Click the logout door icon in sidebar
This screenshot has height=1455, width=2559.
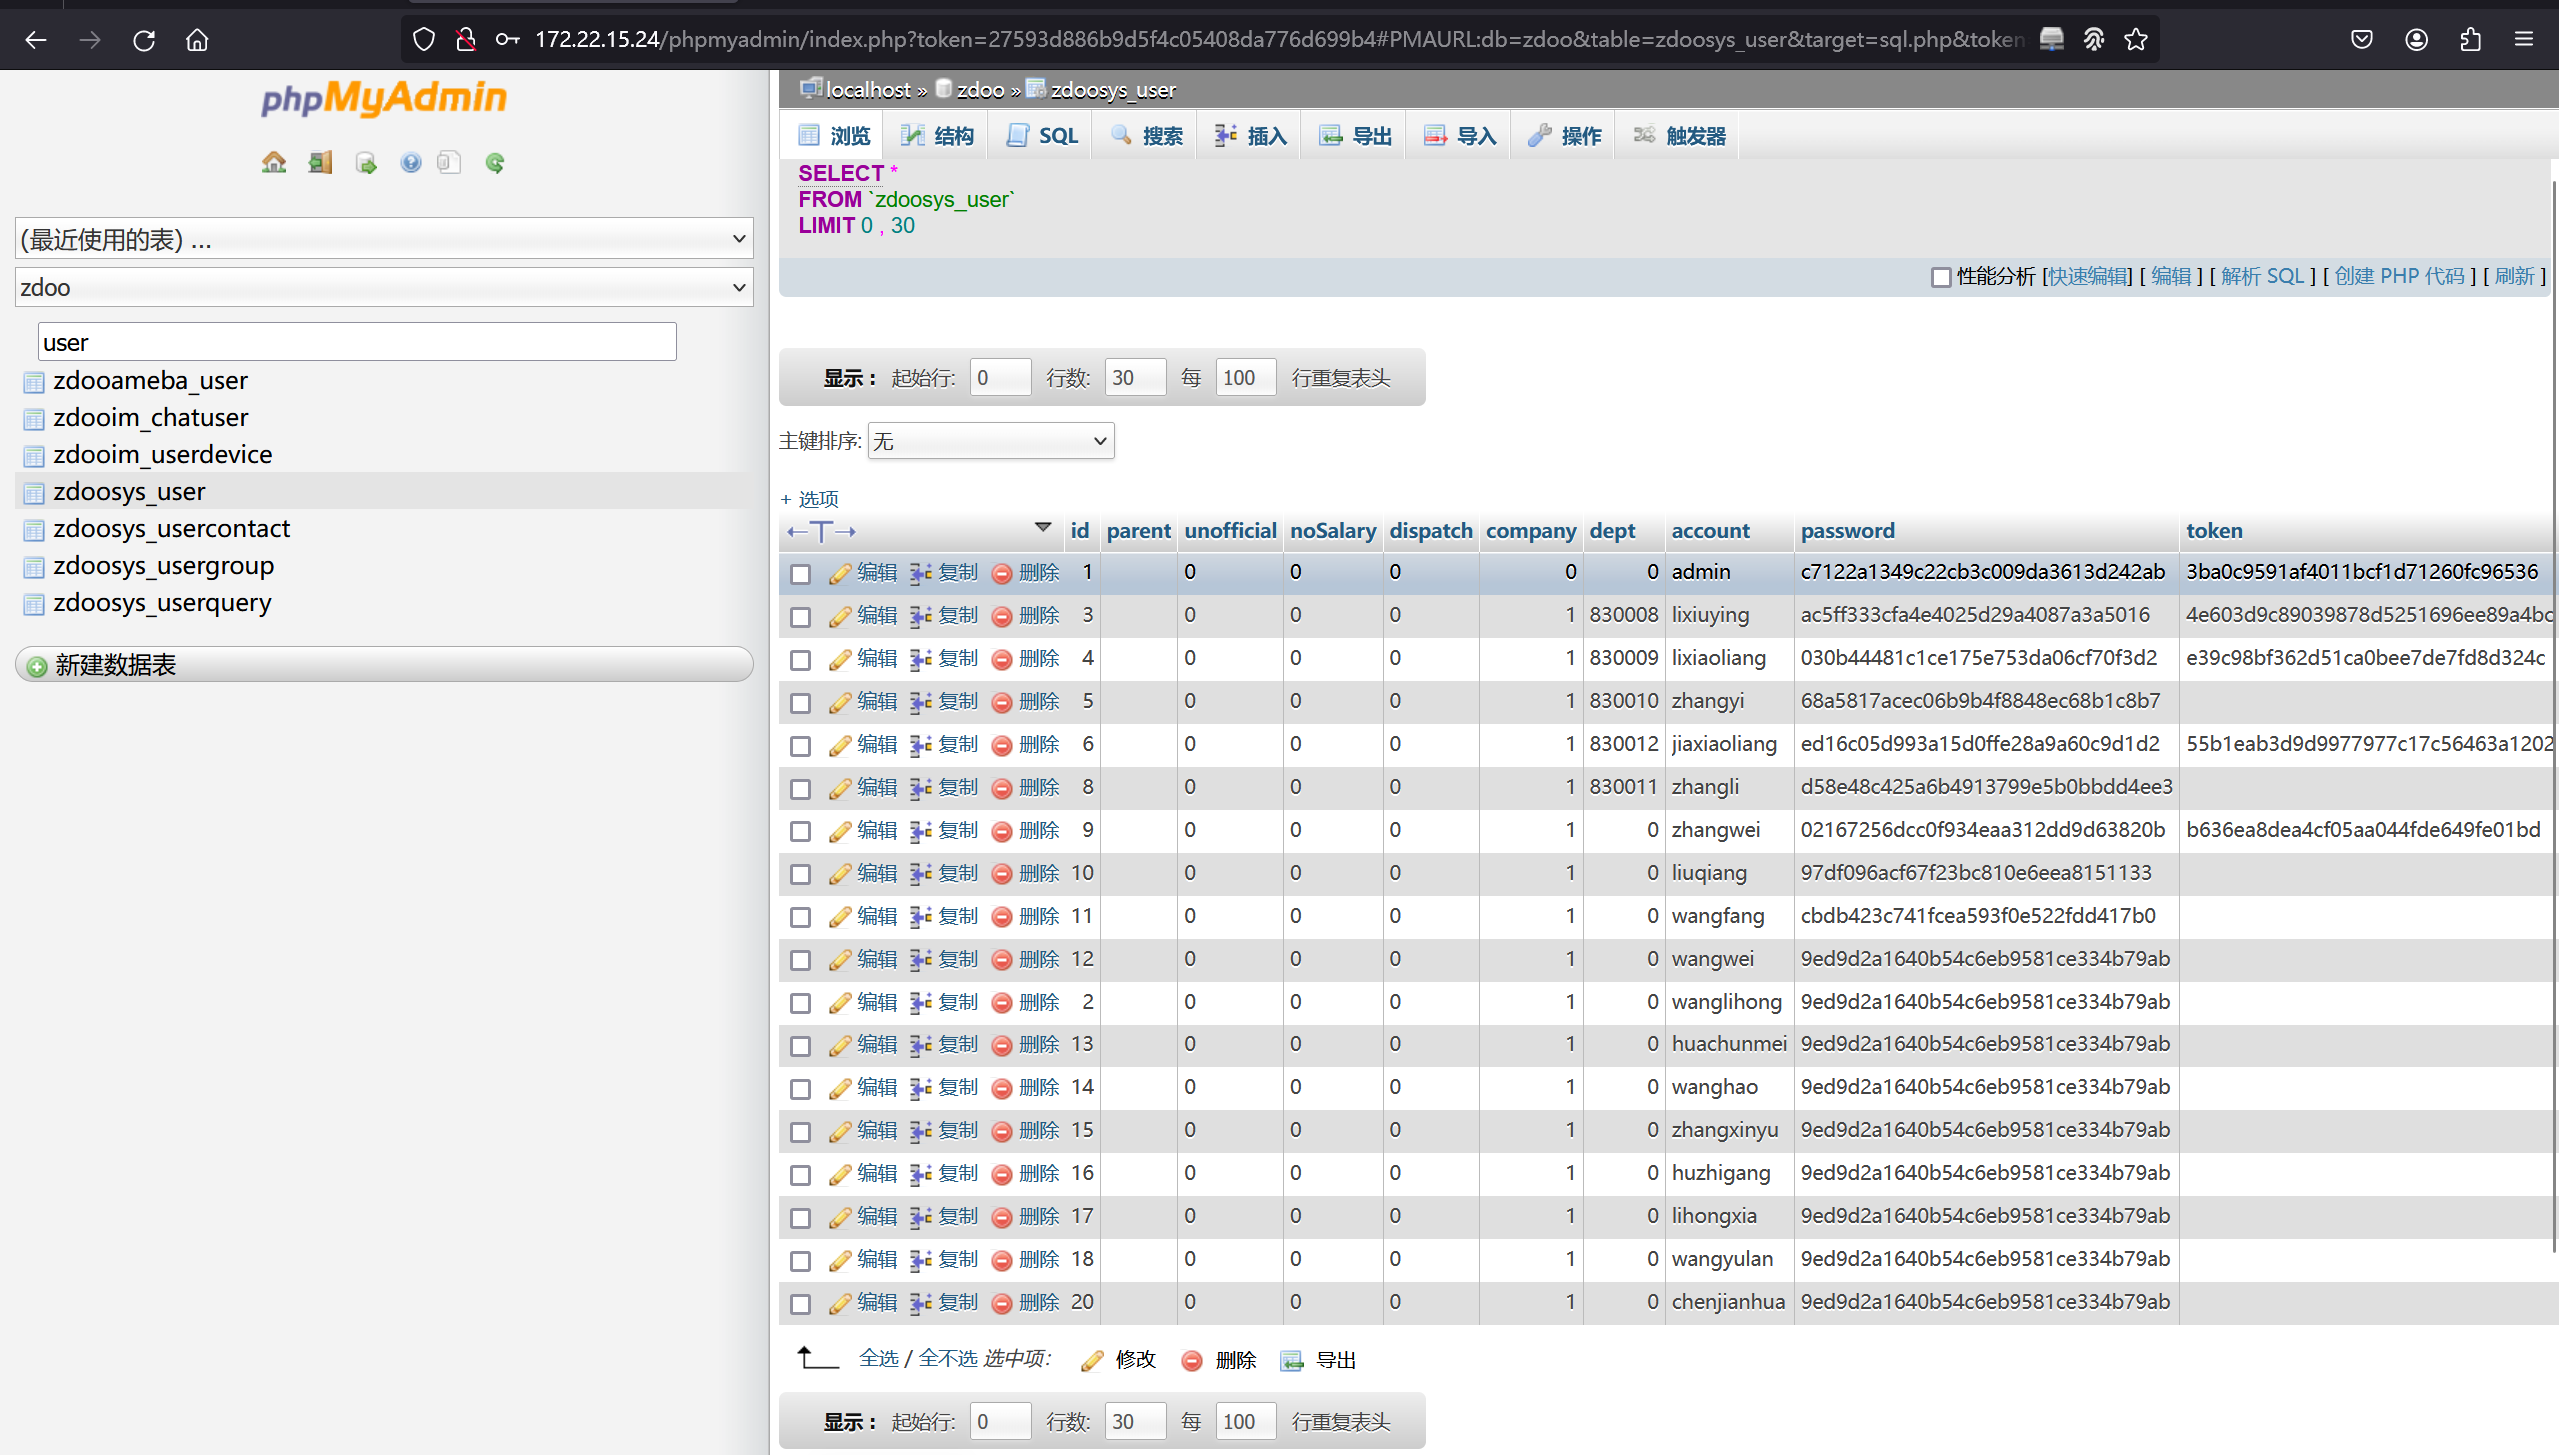click(320, 162)
